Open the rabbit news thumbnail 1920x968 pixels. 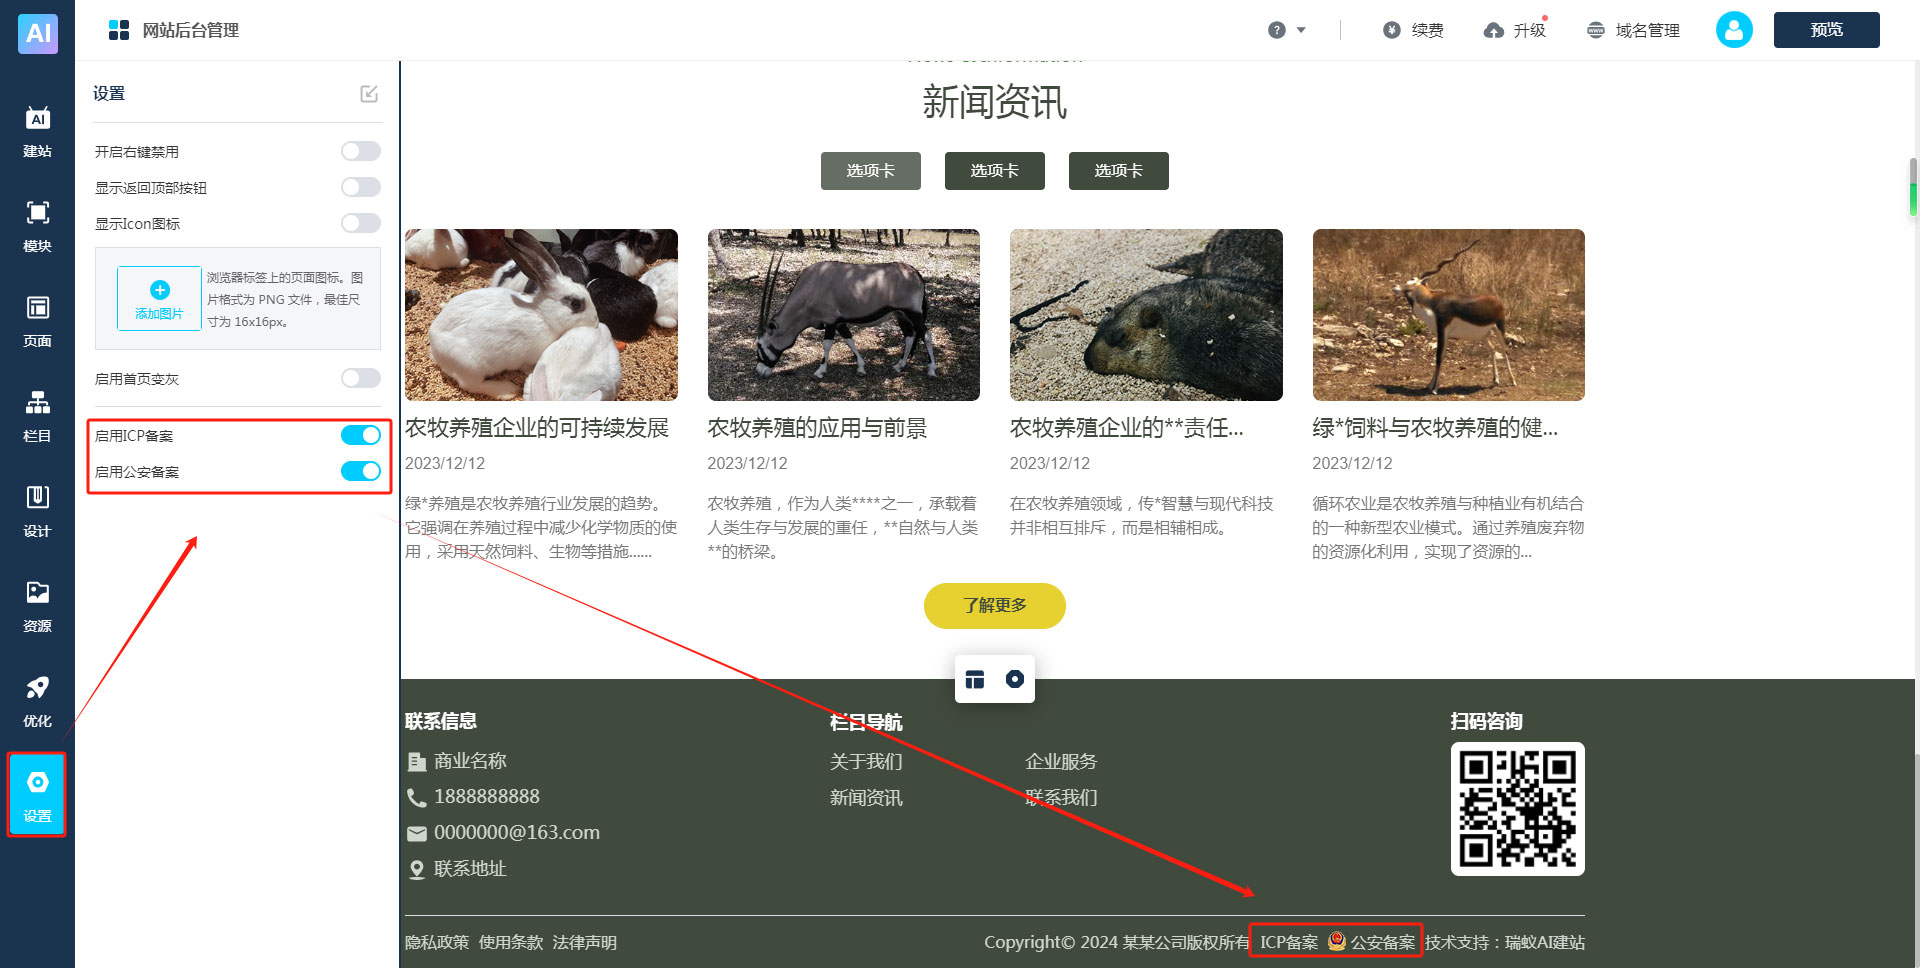tap(541, 315)
